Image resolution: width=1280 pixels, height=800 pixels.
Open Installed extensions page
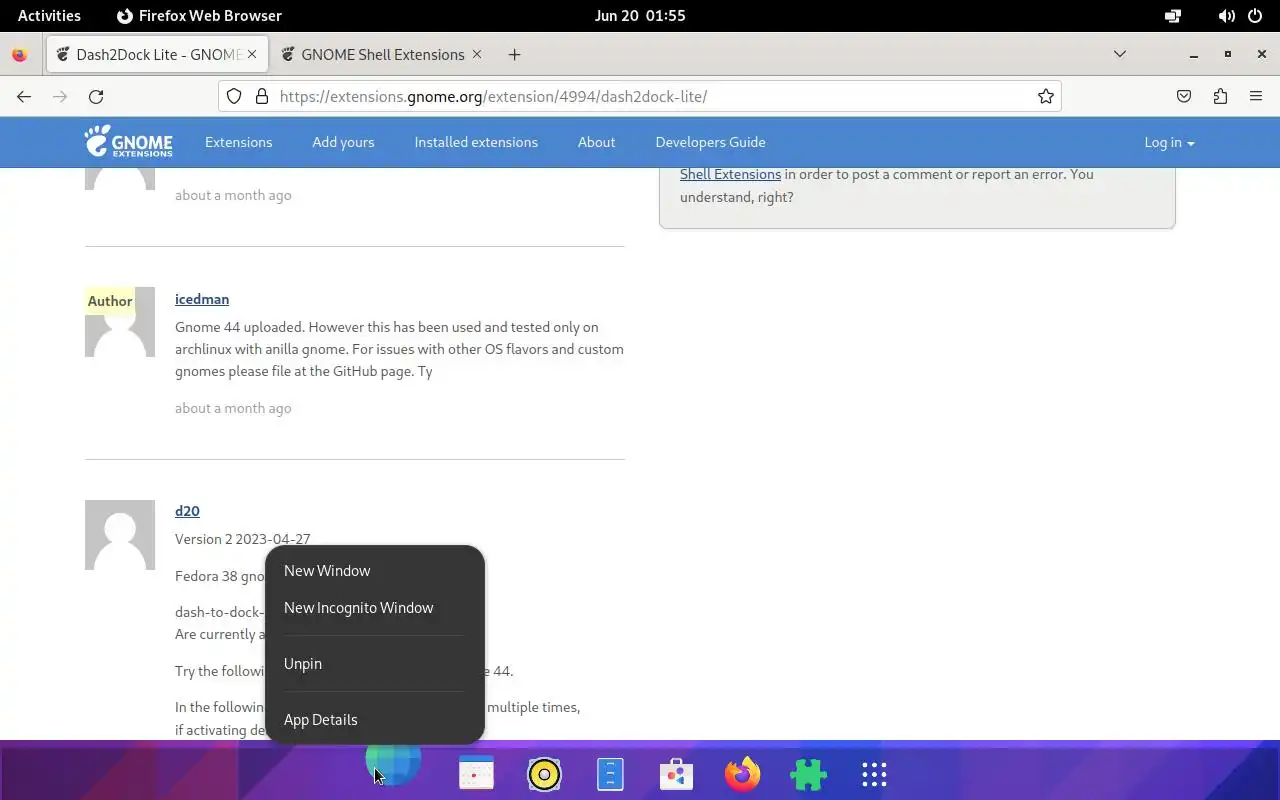coord(476,142)
